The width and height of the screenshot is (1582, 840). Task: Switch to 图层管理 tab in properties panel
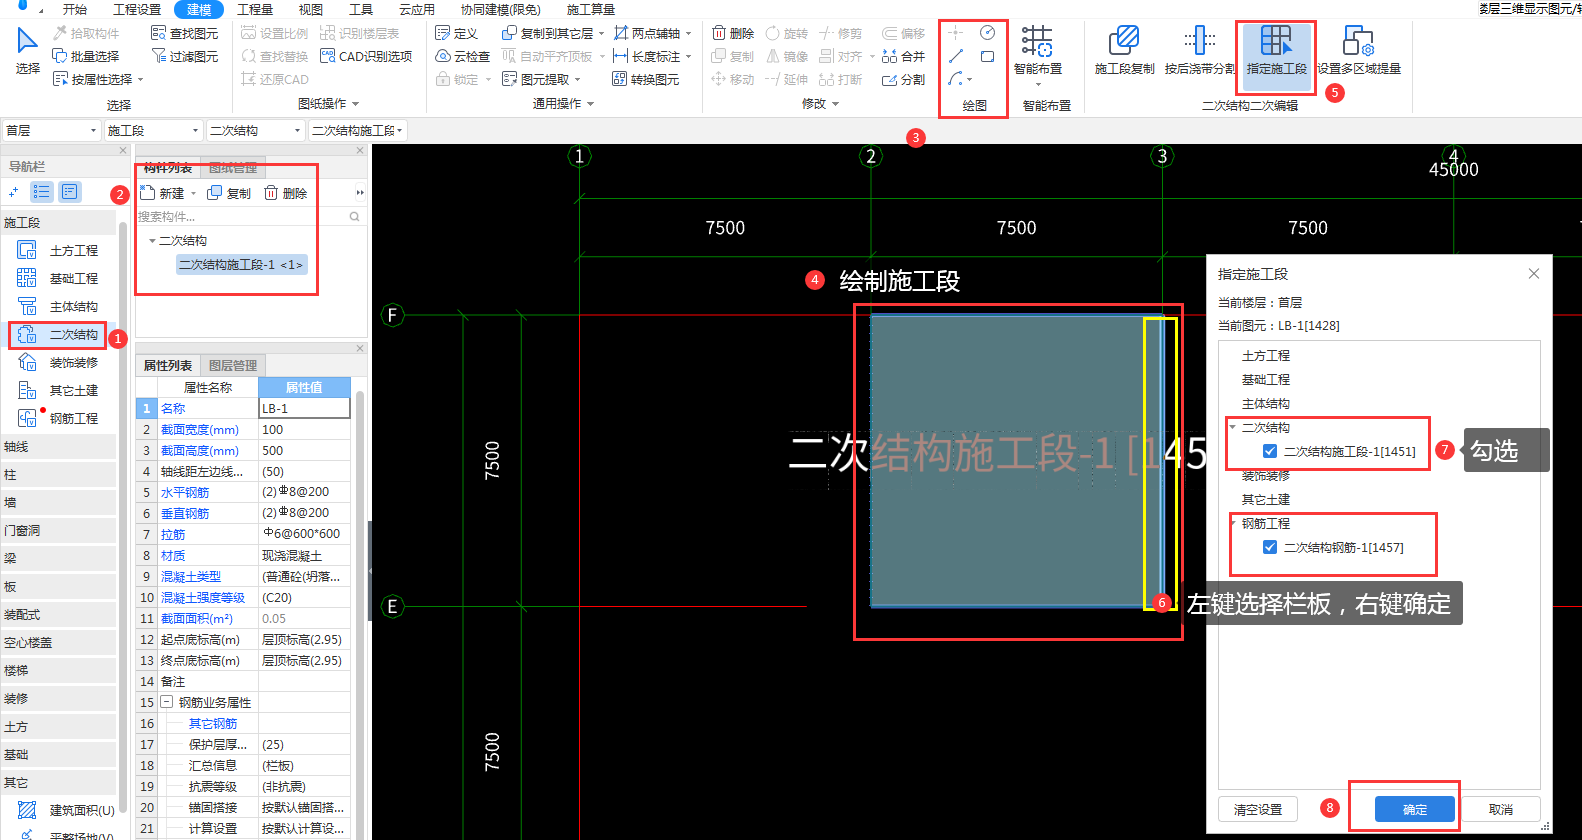(x=233, y=366)
